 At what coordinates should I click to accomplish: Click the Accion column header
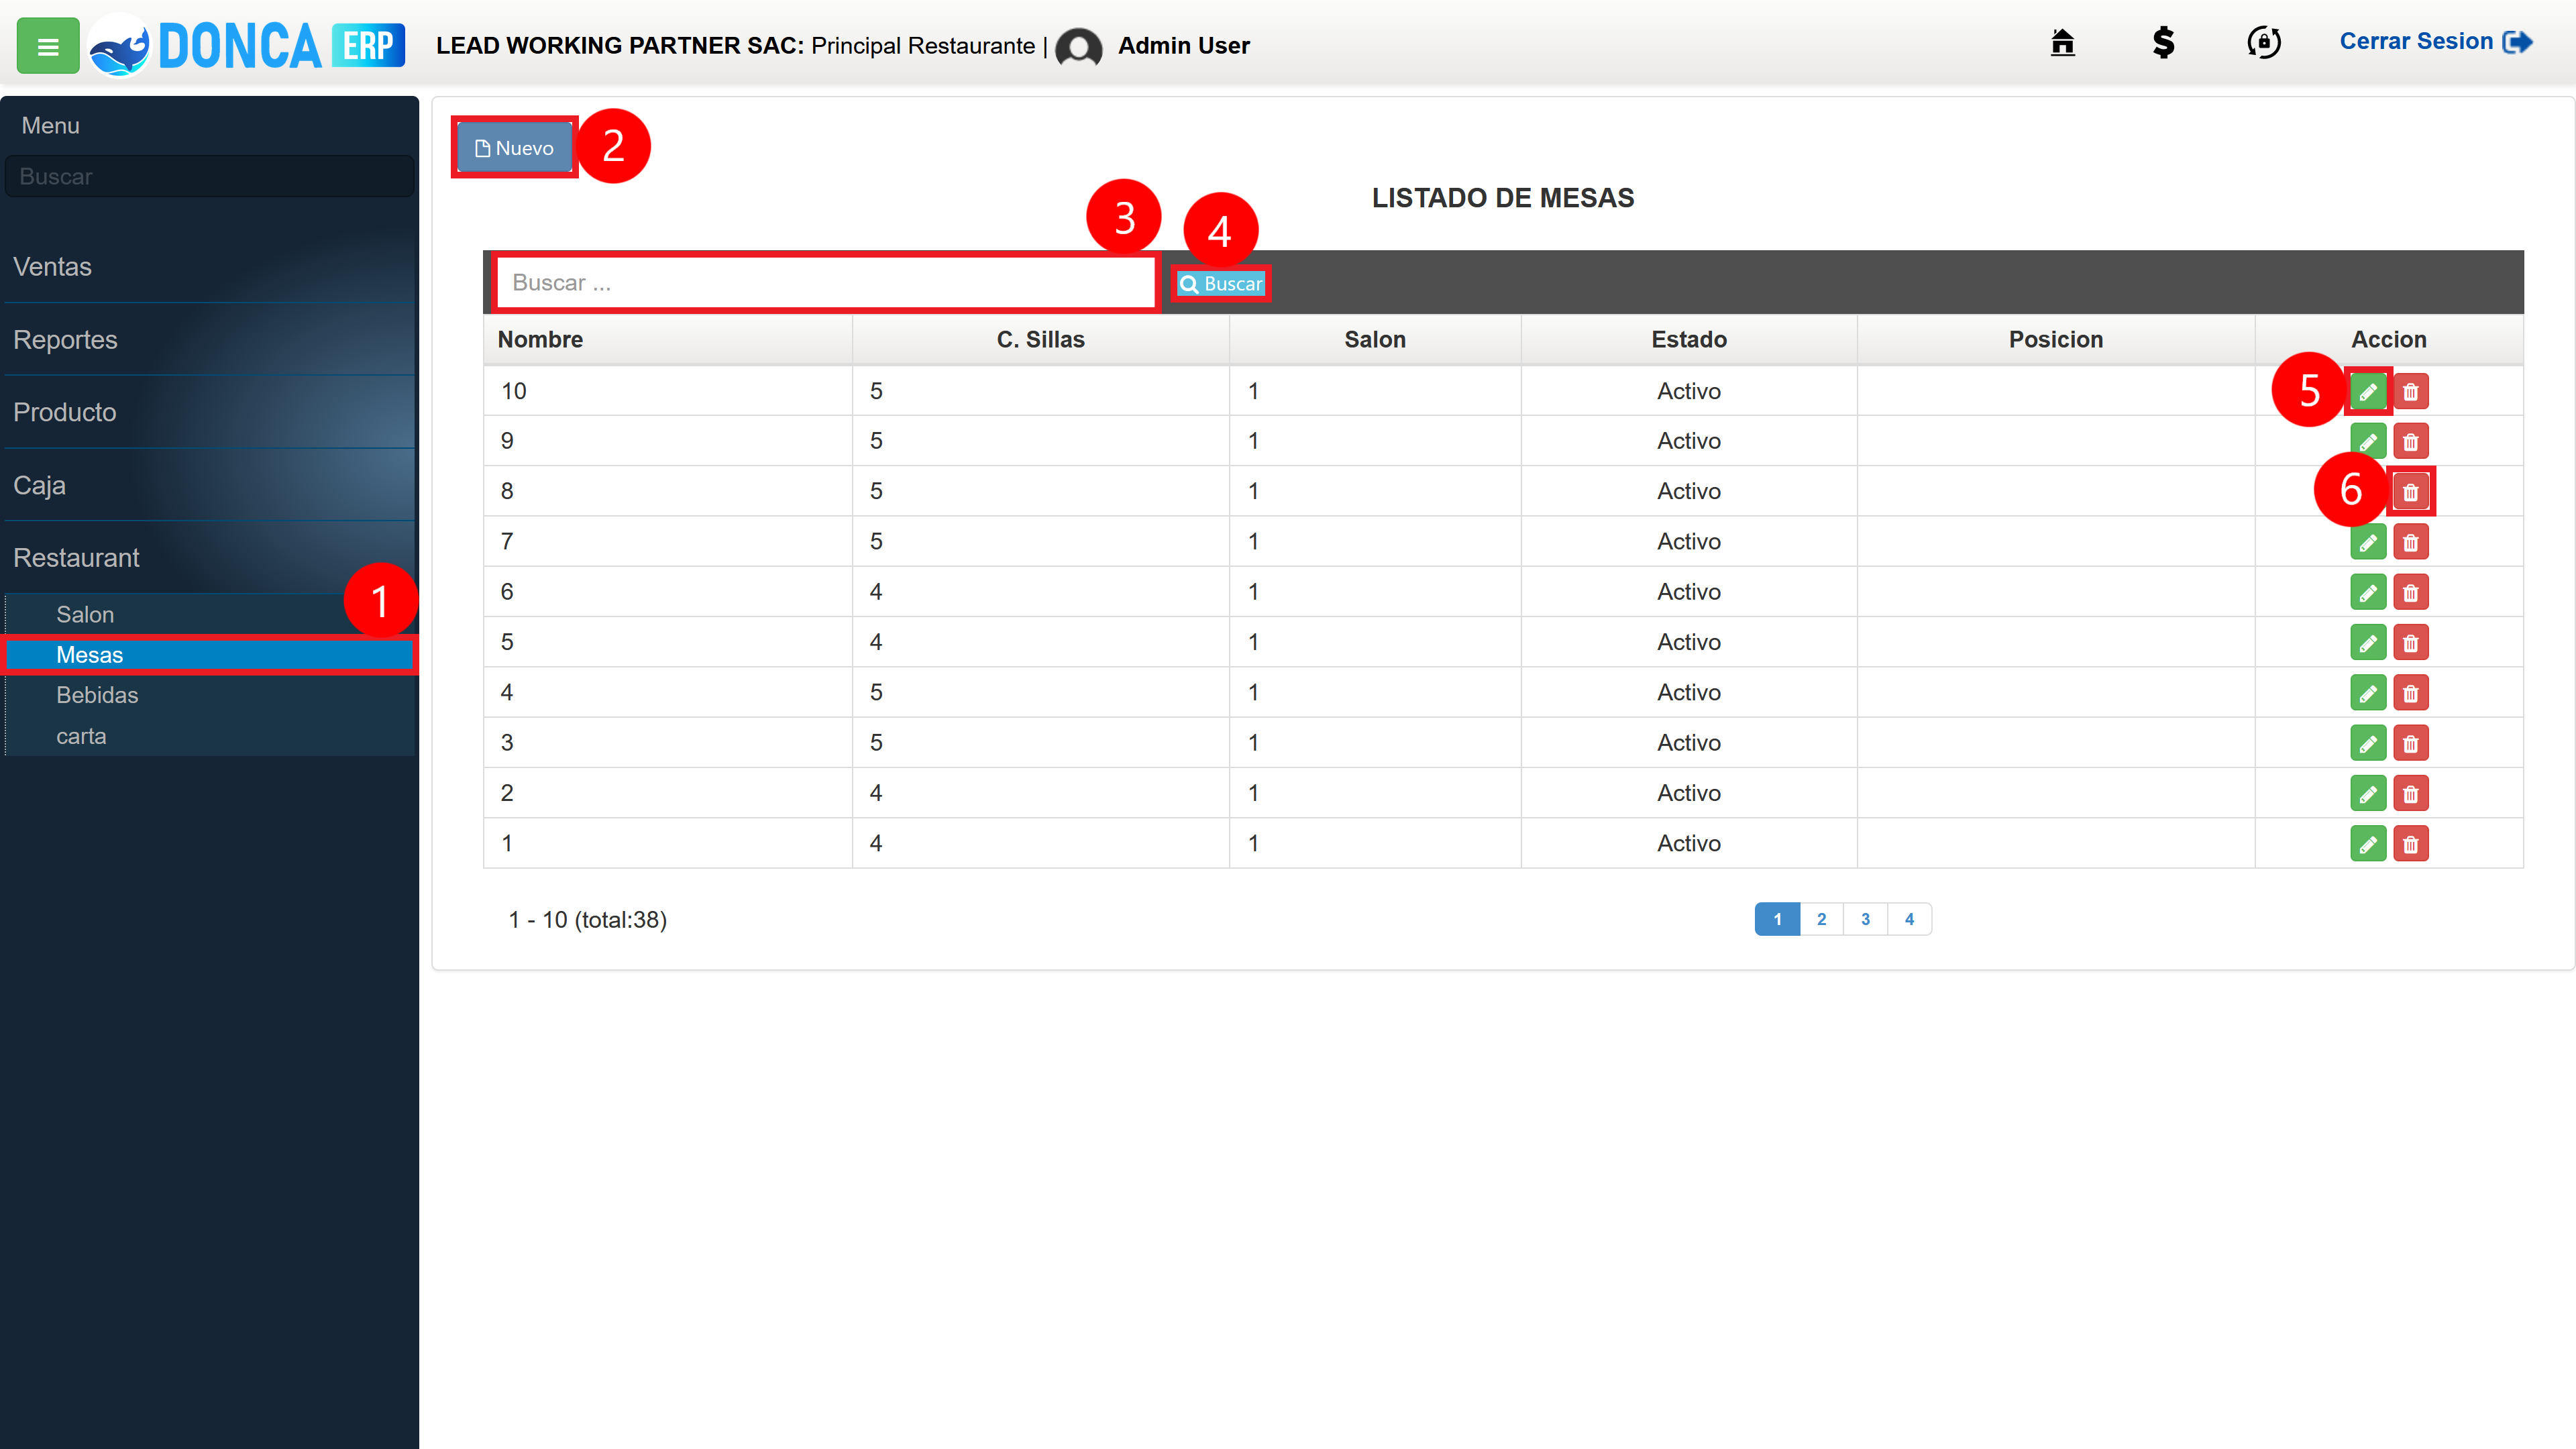2389,339
